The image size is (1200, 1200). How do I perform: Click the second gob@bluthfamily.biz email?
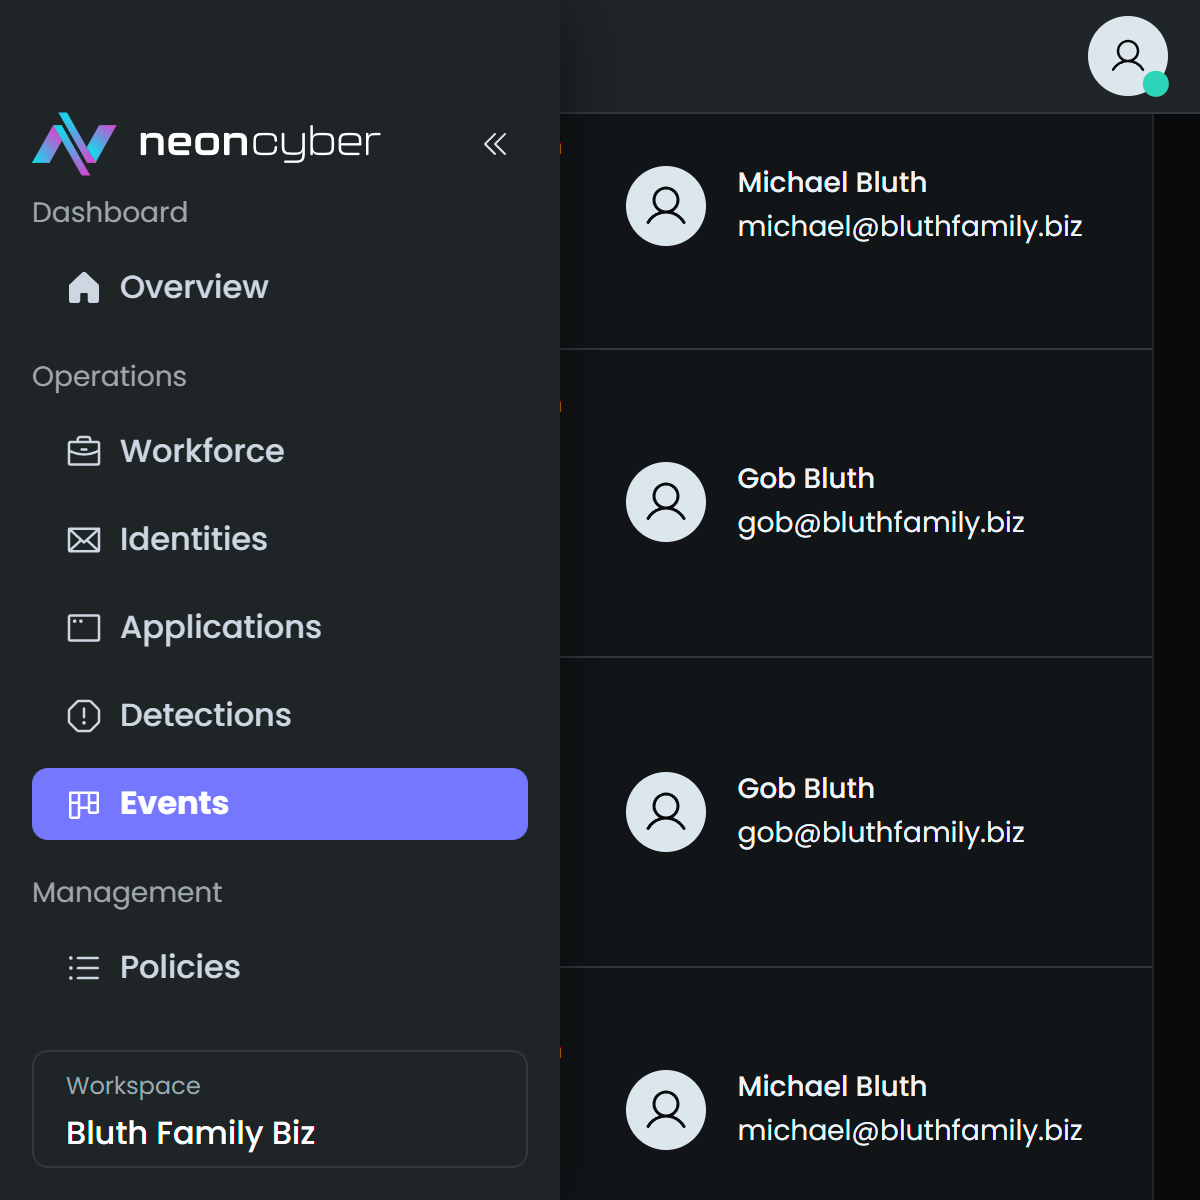coord(881,832)
